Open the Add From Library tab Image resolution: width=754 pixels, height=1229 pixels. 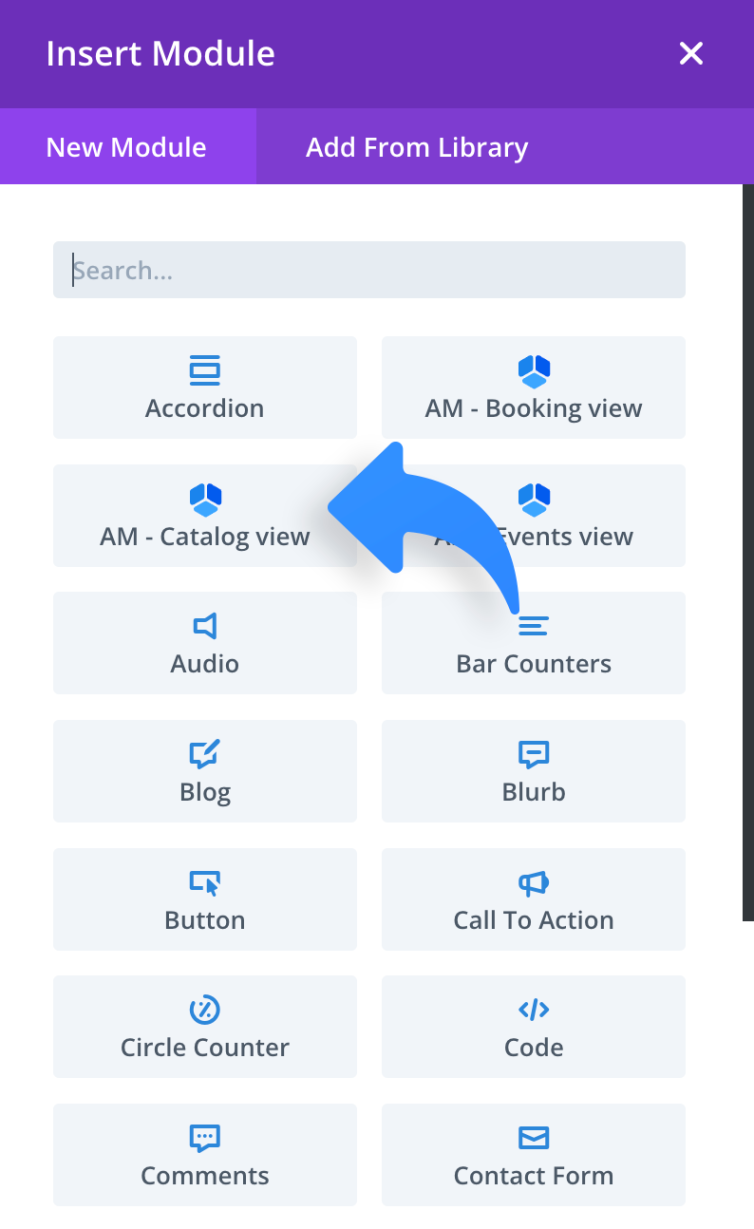point(417,147)
